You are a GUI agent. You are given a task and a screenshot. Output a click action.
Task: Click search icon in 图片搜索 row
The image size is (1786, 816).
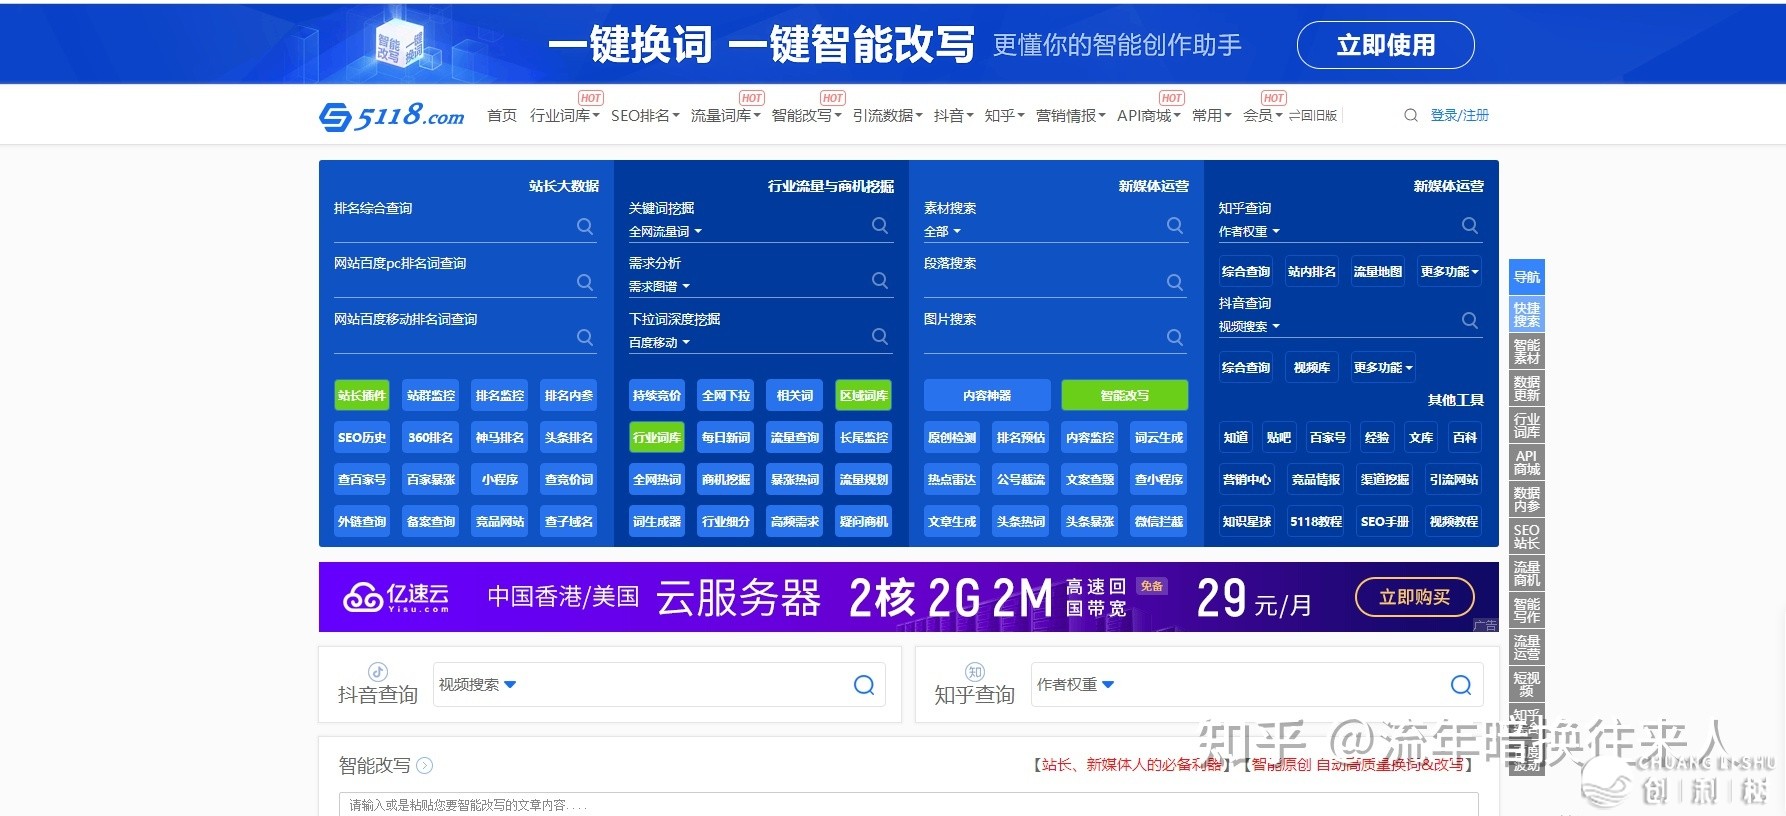point(1175,337)
